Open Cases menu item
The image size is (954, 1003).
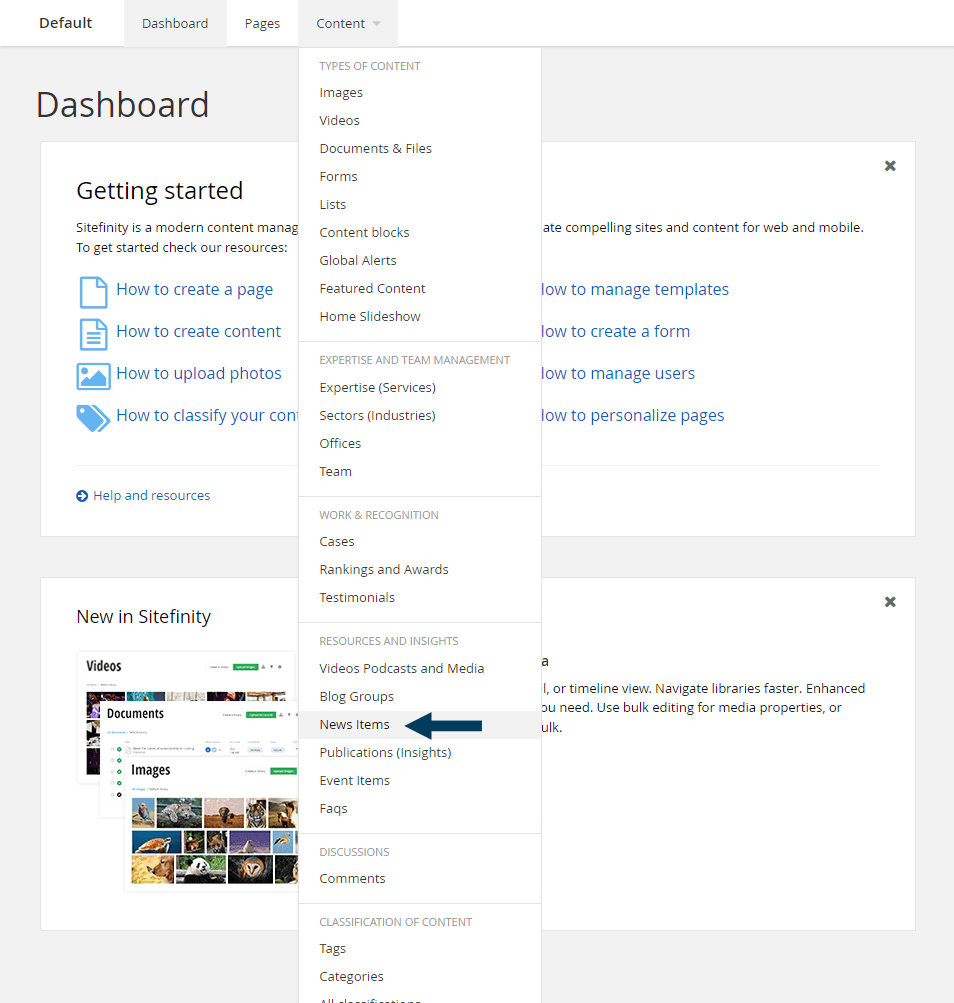pyautogui.click(x=337, y=542)
